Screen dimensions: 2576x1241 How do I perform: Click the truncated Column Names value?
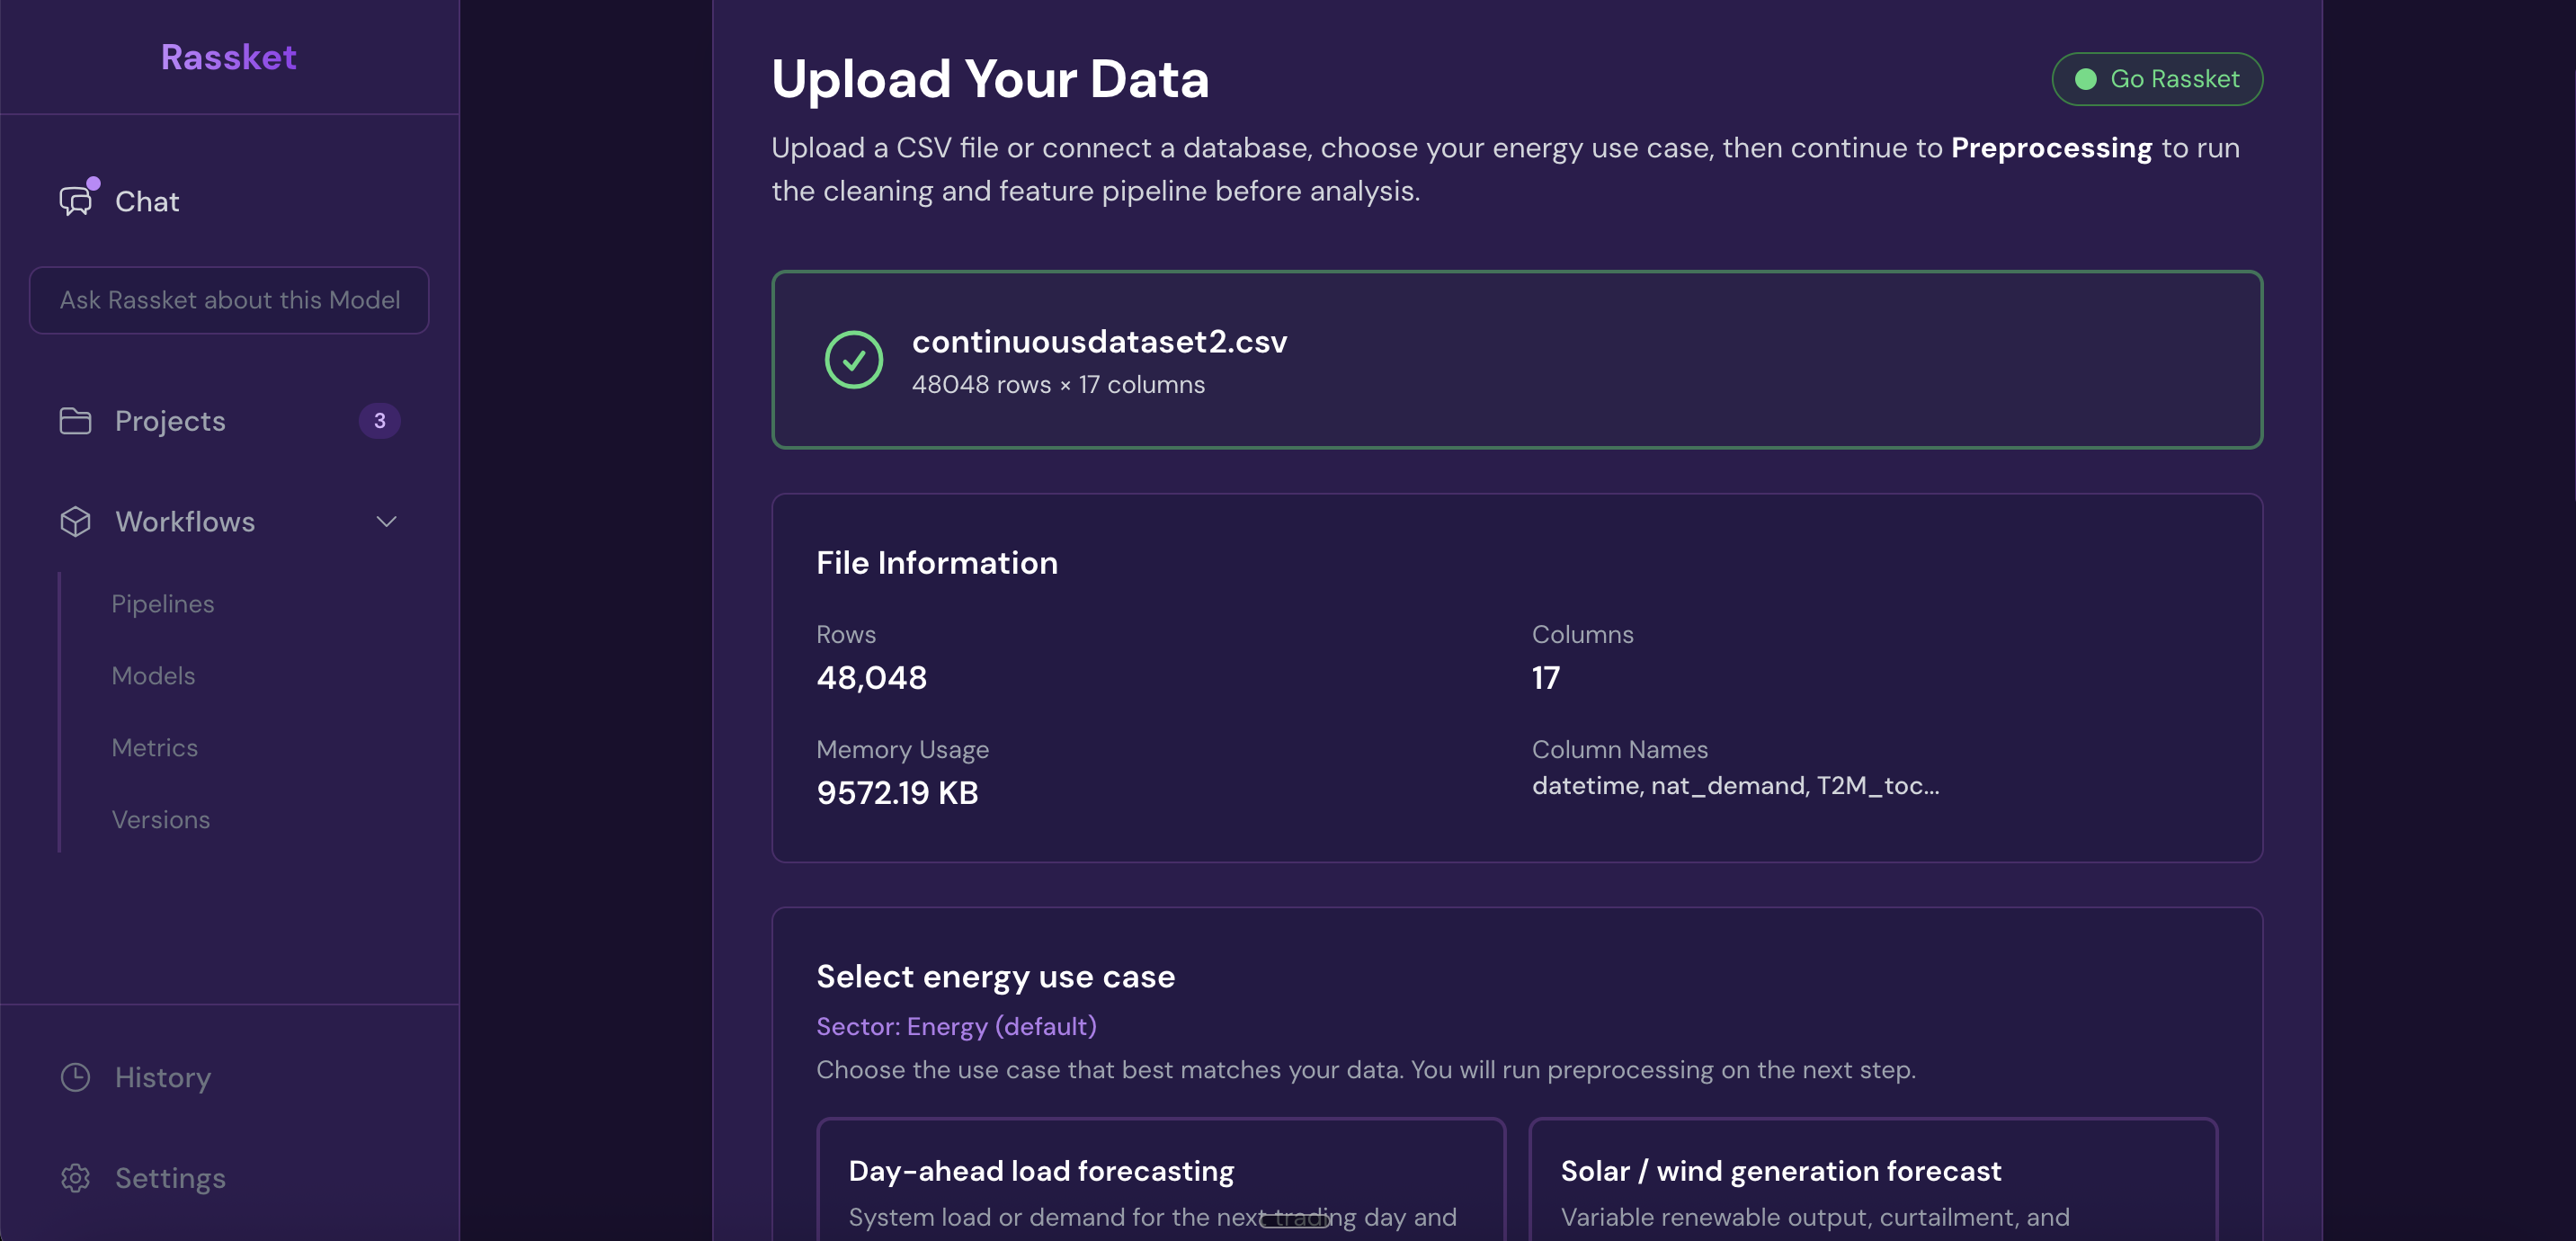[1735, 786]
